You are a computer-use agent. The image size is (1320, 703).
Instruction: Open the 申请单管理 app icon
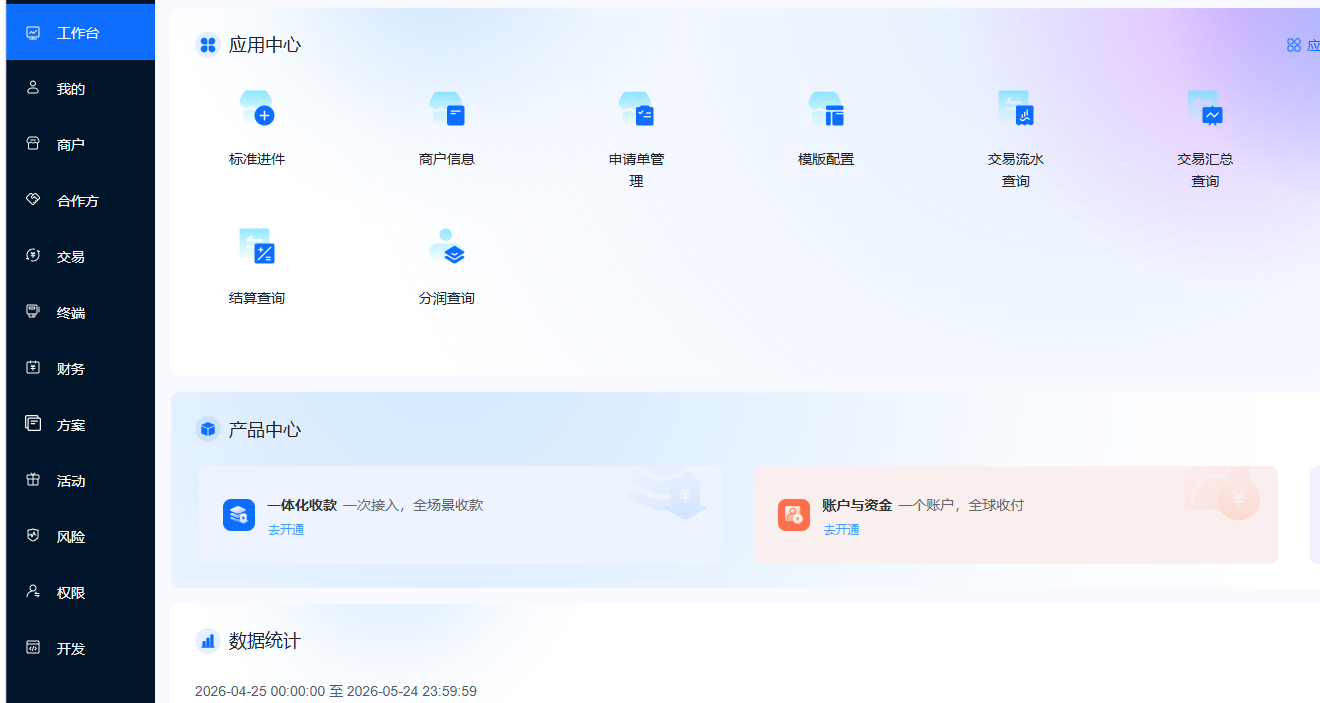[x=636, y=108]
